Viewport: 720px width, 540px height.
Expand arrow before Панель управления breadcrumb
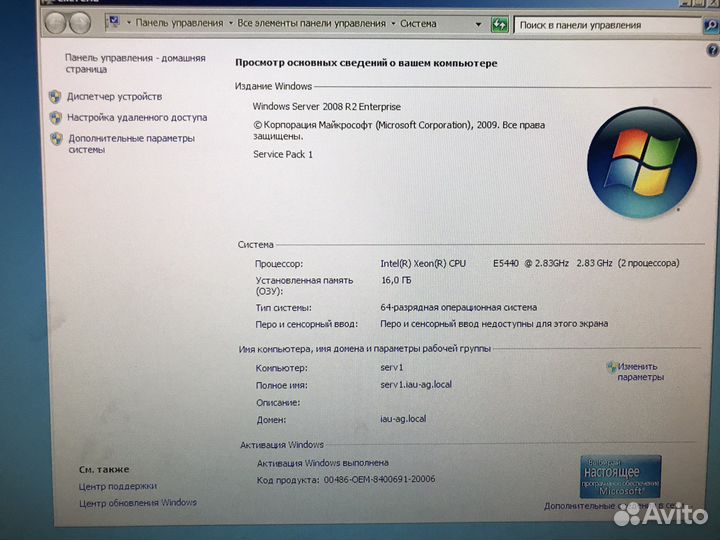(x=129, y=23)
